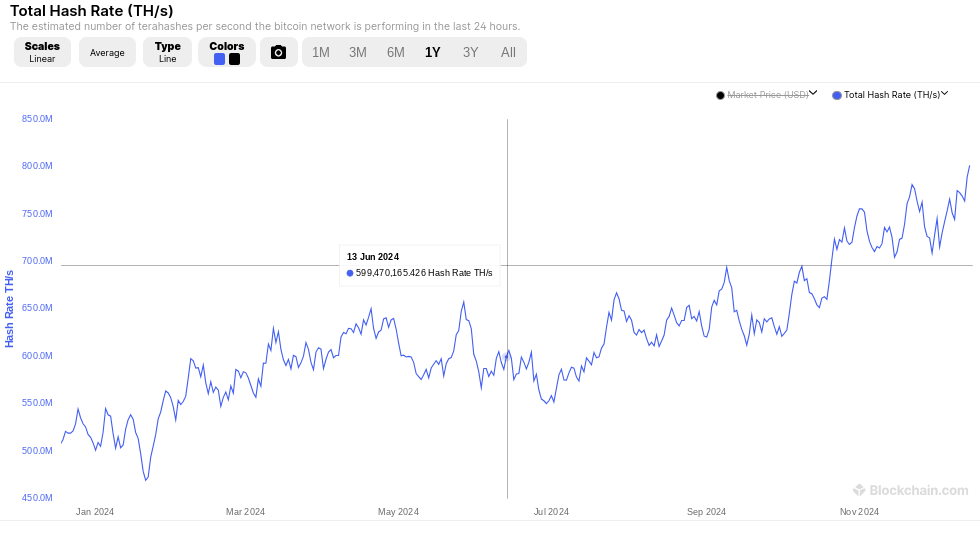Switch to the 1M time range
Viewport: 980px width, 535px height.
[320, 52]
